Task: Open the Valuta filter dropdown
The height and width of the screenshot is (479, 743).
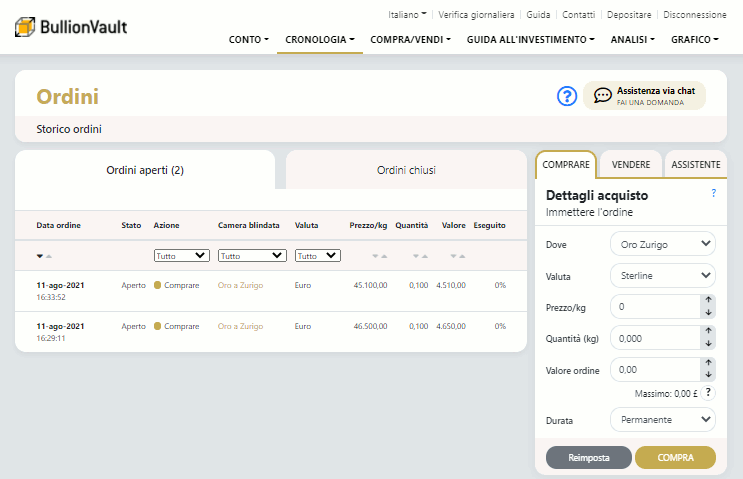Action: point(317,256)
